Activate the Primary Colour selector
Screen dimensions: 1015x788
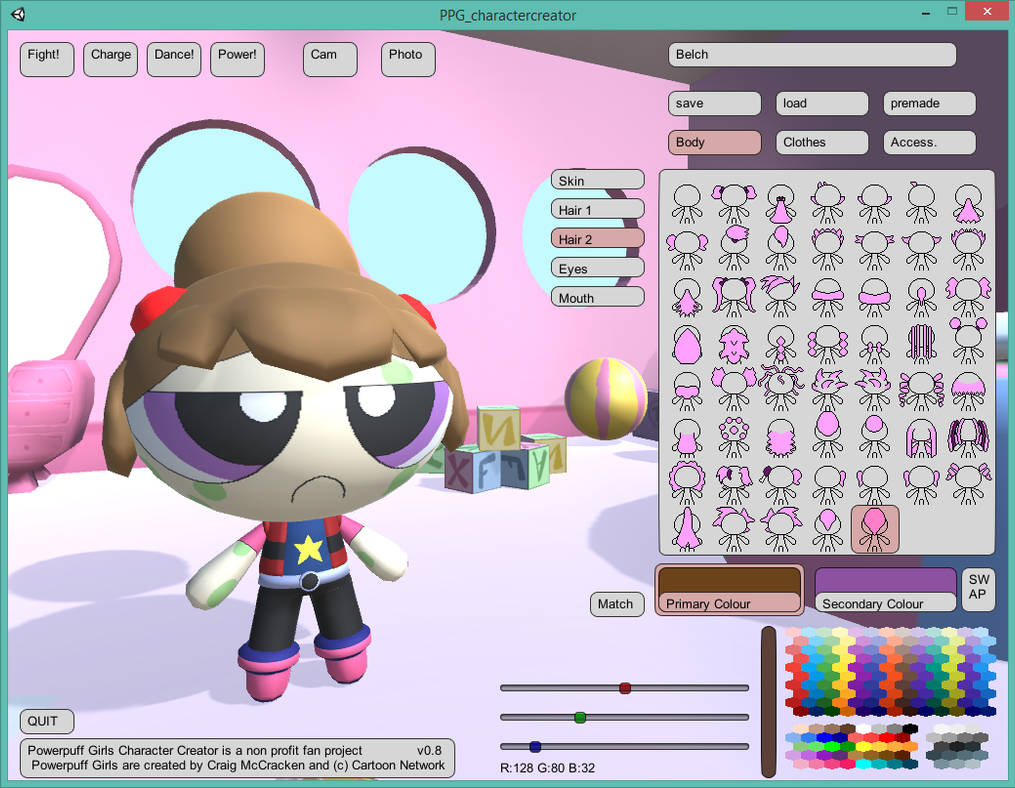730,589
